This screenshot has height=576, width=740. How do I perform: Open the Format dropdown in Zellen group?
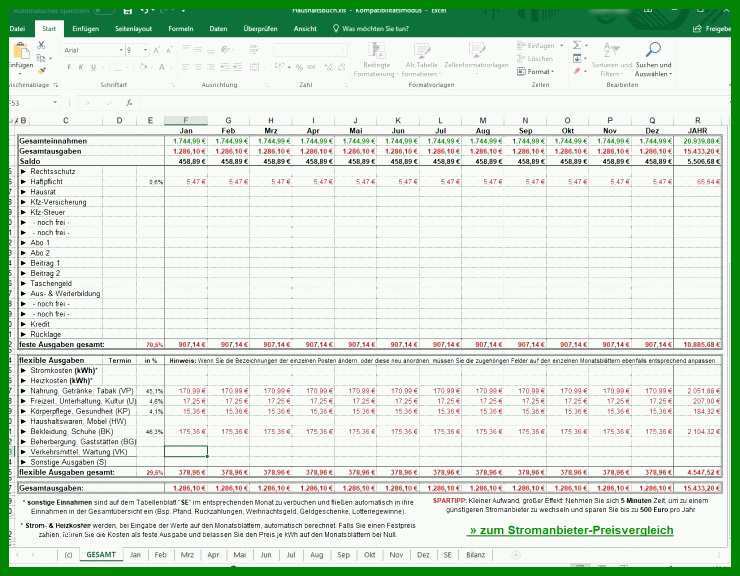click(536, 71)
